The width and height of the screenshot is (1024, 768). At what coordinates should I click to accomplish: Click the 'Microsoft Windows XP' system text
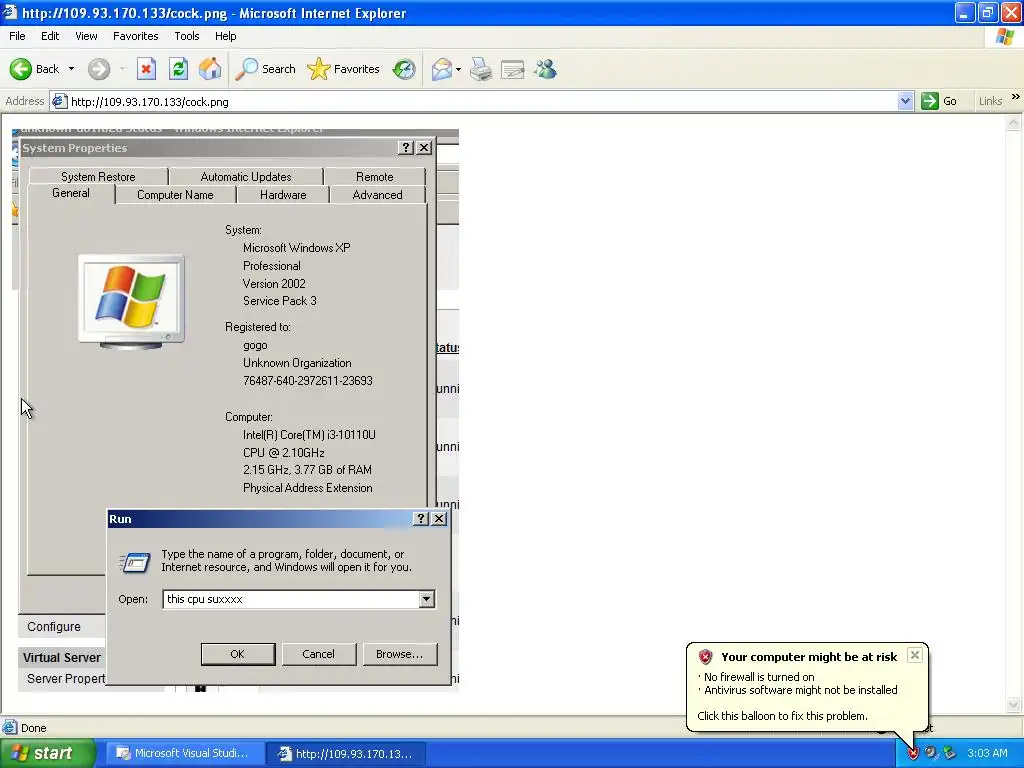pyautogui.click(x=296, y=248)
